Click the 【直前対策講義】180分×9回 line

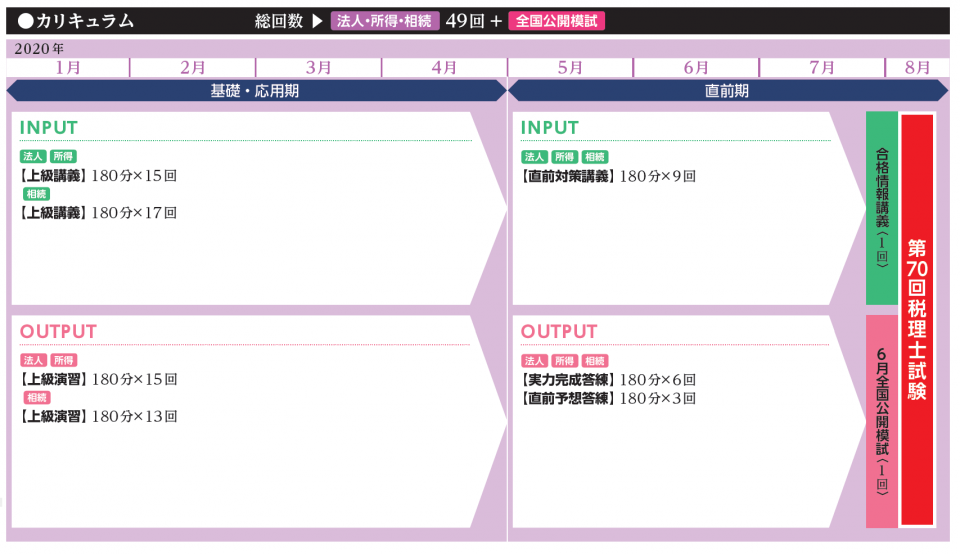pyautogui.click(x=608, y=176)
